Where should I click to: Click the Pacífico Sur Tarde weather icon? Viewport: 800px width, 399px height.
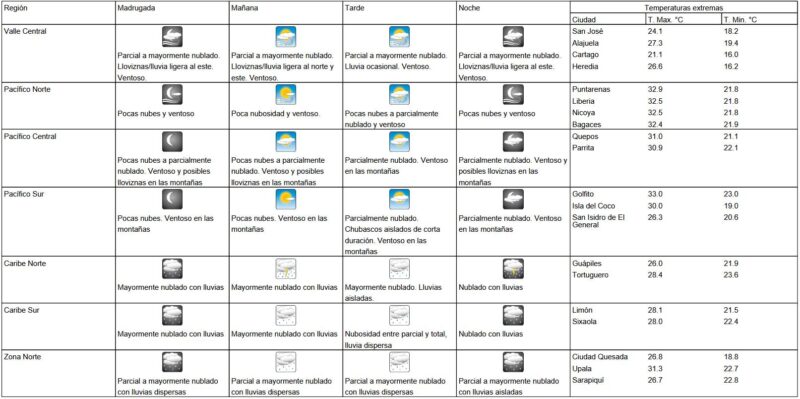coord(399,199)
